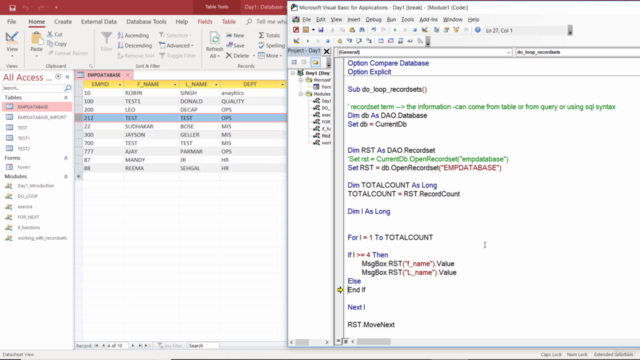Close the Project Explorer pane
The height and width of the screenshot is (360, 640).
point(327,51)
